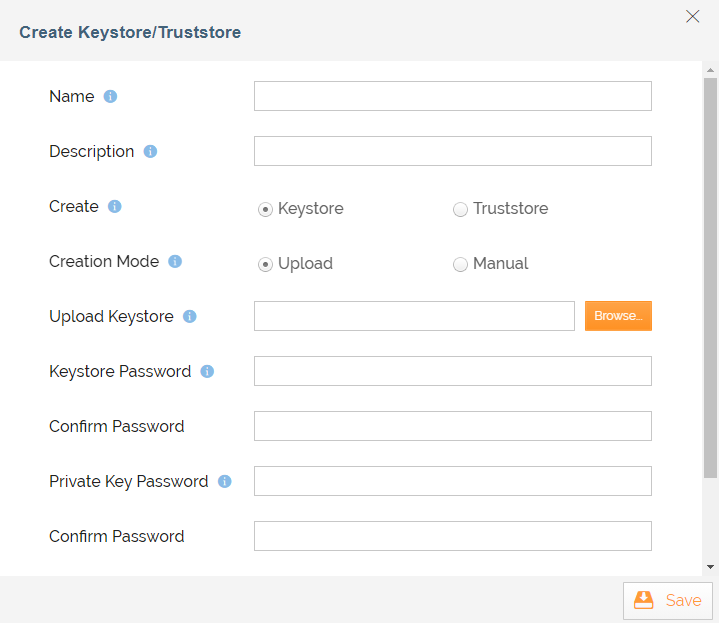Select the Keystore radio button

[x=265, y=209]
